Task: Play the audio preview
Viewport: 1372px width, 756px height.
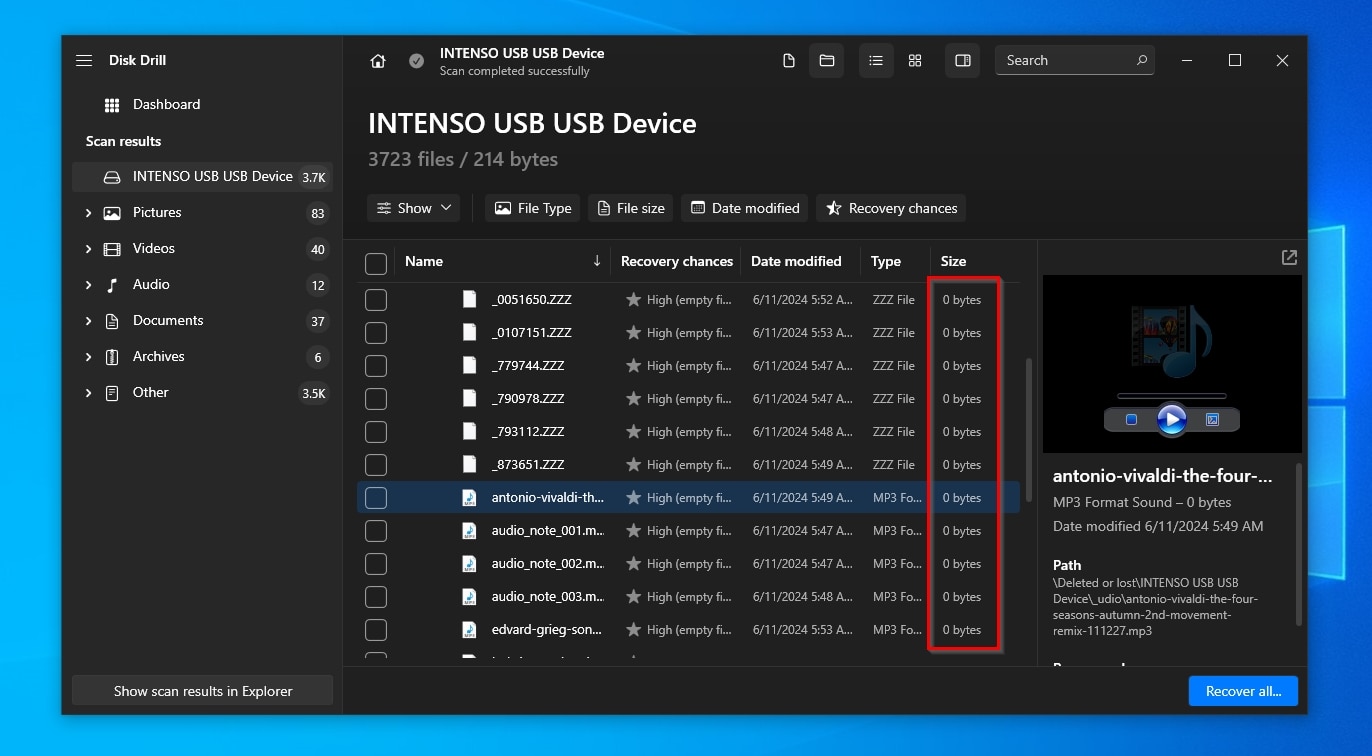Action: coord(1171,419)
